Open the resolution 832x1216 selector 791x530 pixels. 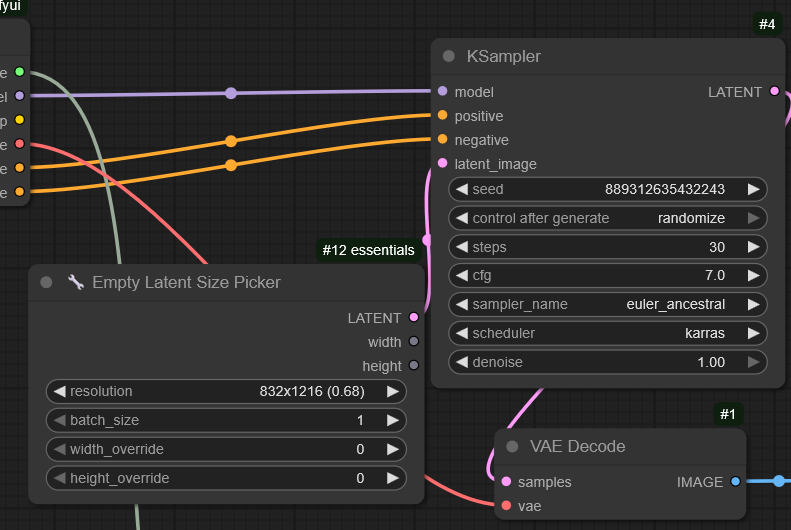tap(226, 392)
